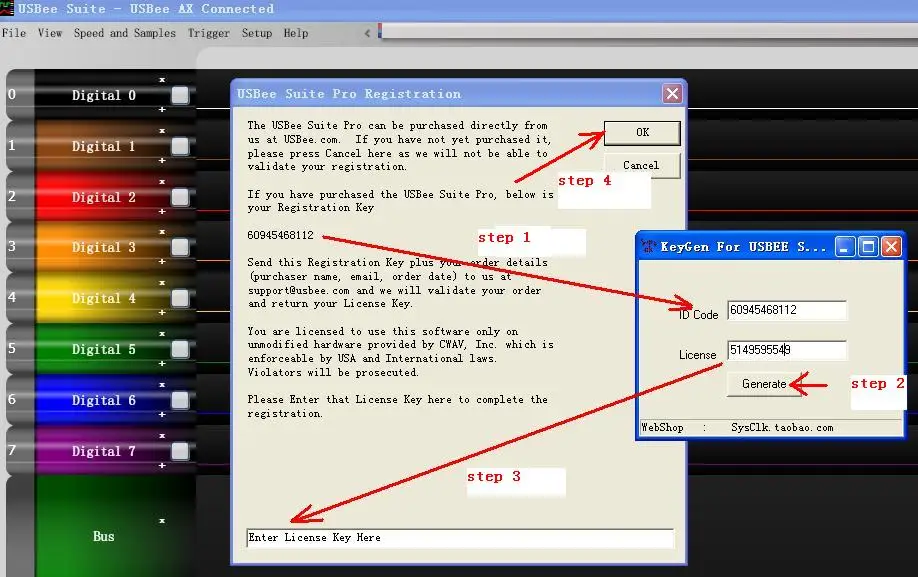This screenshot has width=918, height=577.
Task: Open the Setup menu
Action: coord(257,33)
